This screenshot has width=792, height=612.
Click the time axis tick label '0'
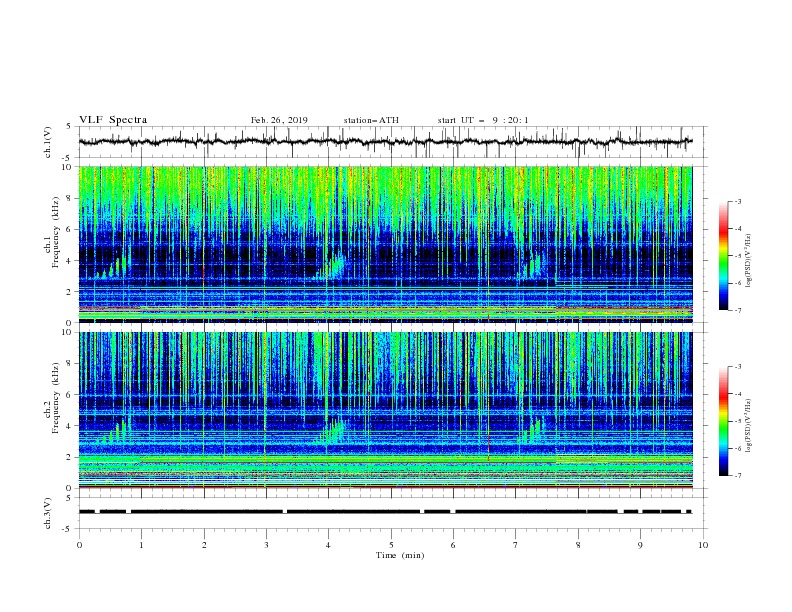(79, 545)
